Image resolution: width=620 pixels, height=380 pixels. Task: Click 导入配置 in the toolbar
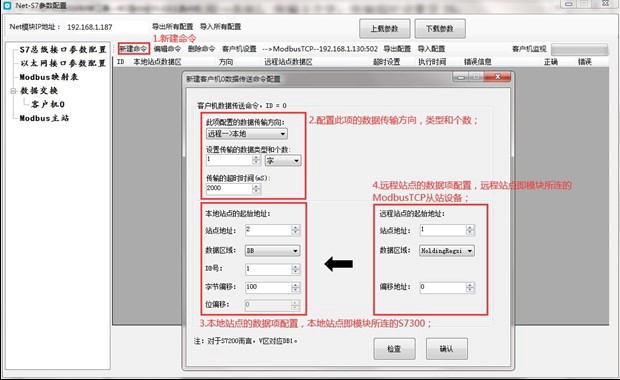431,49
